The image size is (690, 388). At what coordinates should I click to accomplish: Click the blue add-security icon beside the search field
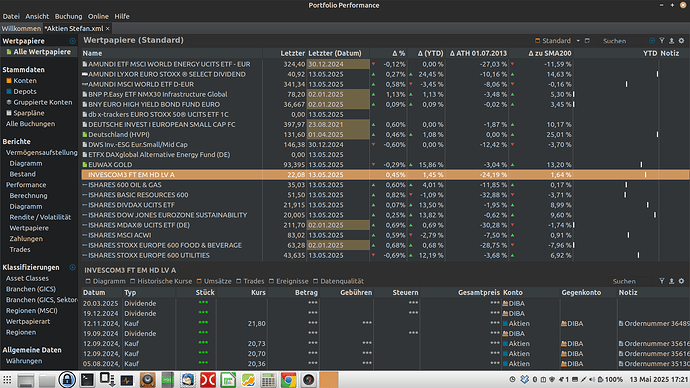point(652,40)
